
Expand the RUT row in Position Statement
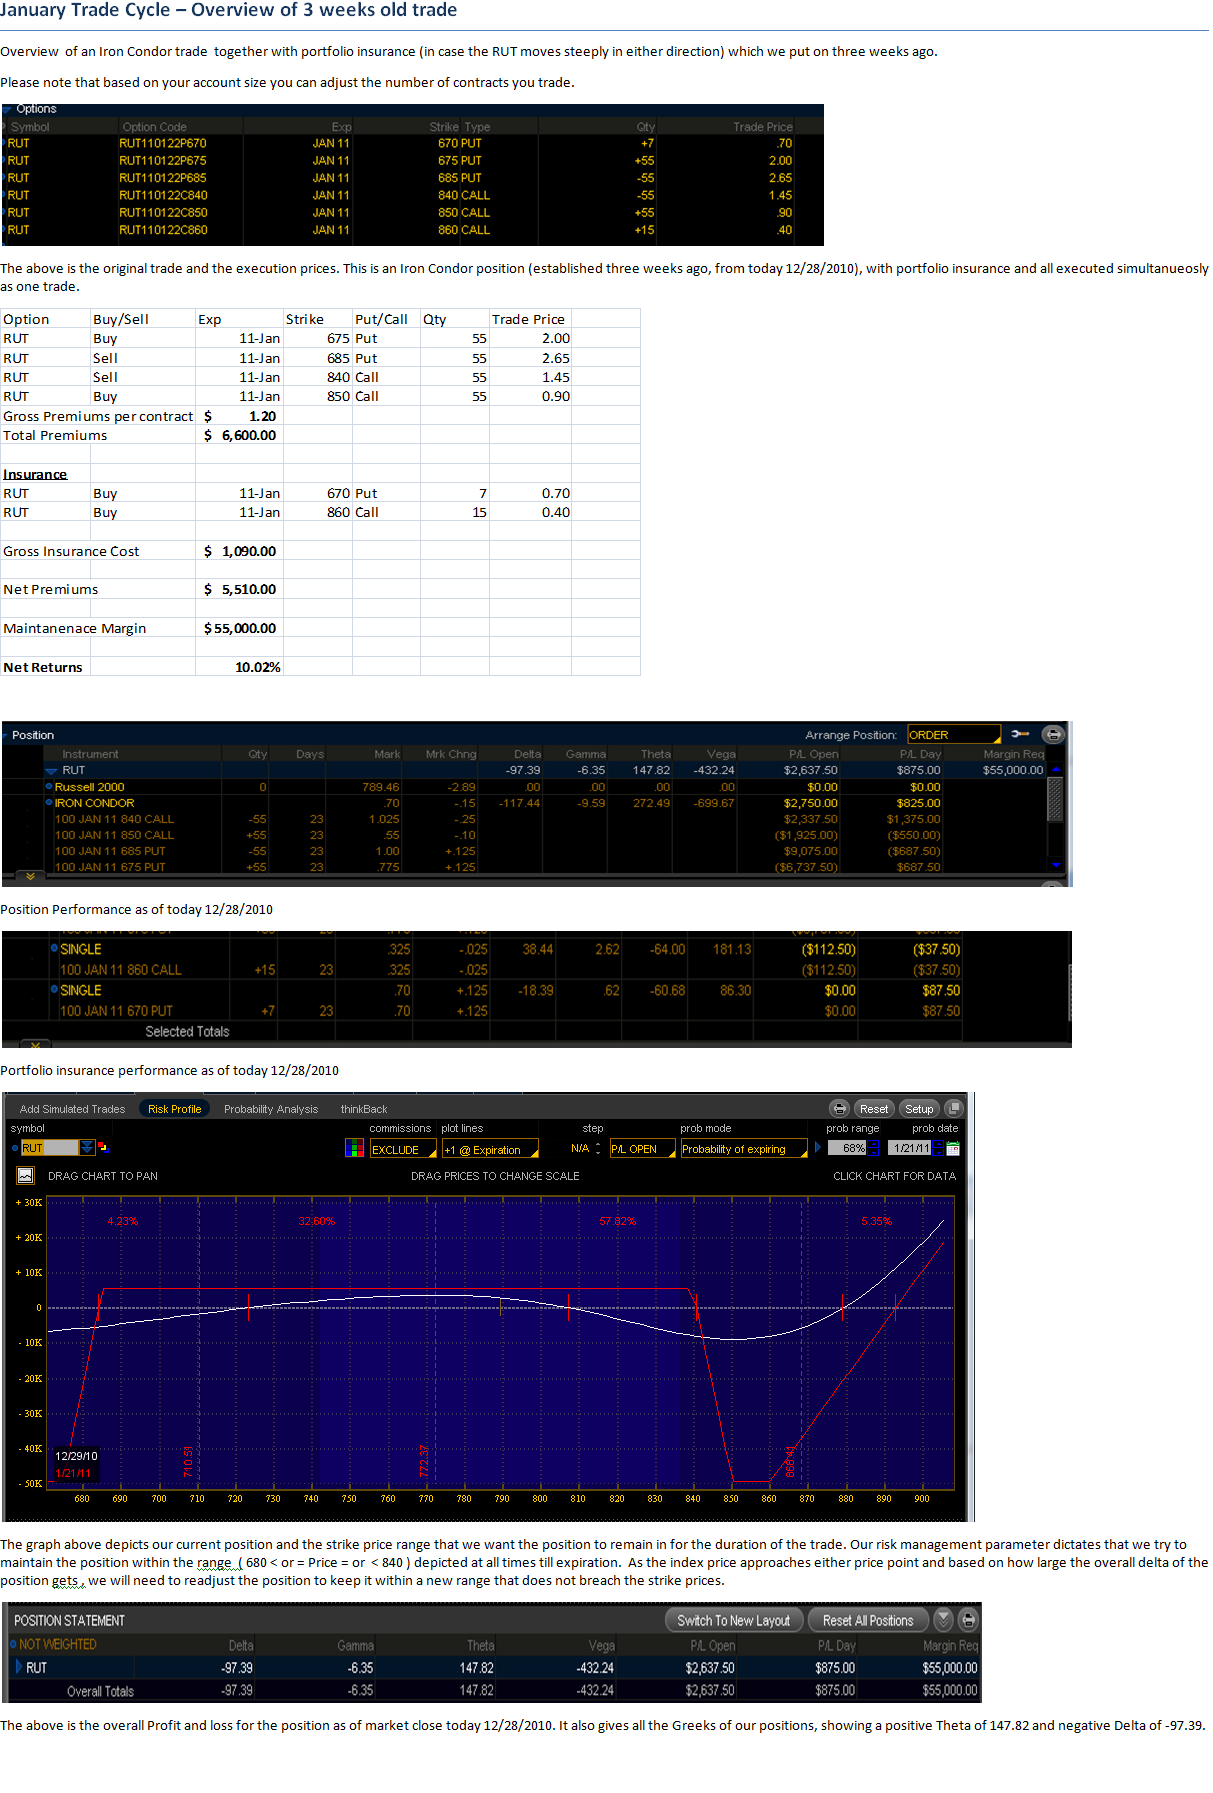click(x=19, y=1667)
